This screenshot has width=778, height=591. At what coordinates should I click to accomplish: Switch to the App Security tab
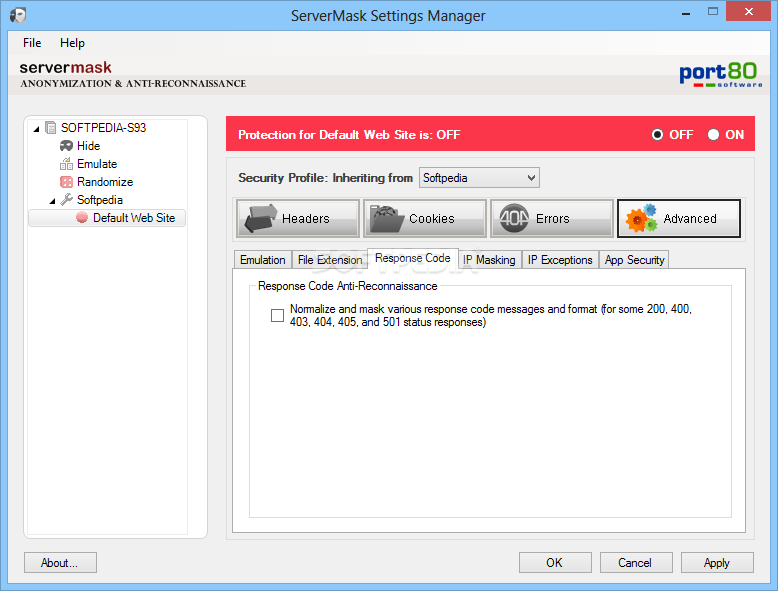point(634,260)
